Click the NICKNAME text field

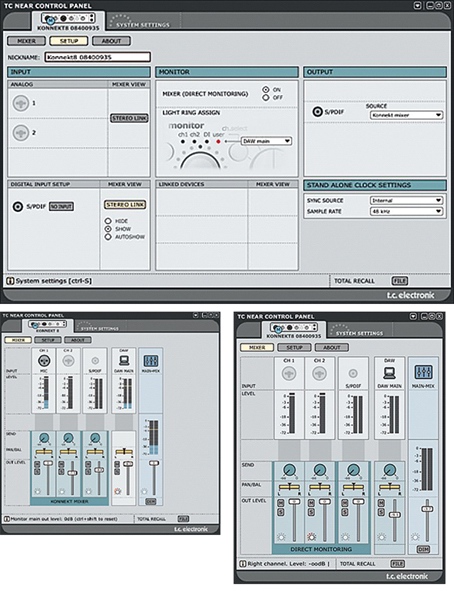click(98, 57)
